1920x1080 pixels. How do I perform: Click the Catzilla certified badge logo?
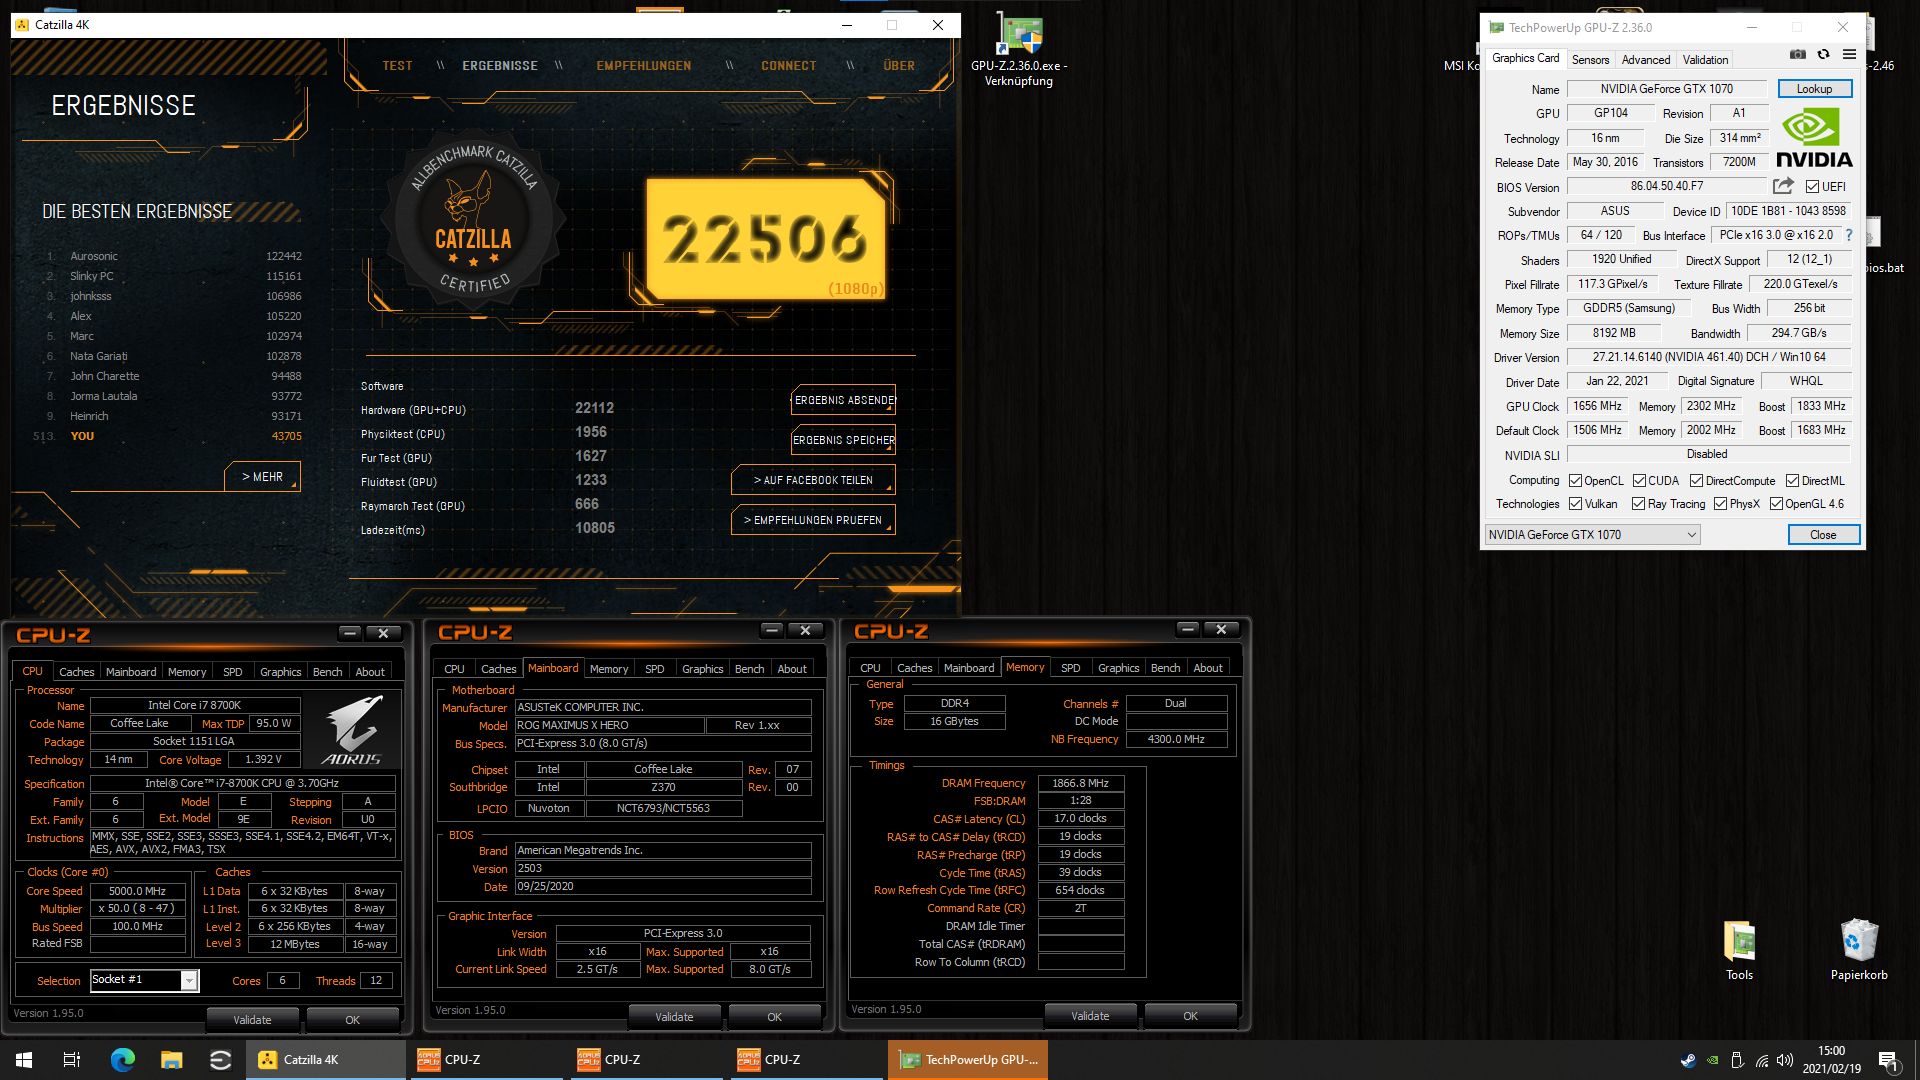tap(473, 220)
